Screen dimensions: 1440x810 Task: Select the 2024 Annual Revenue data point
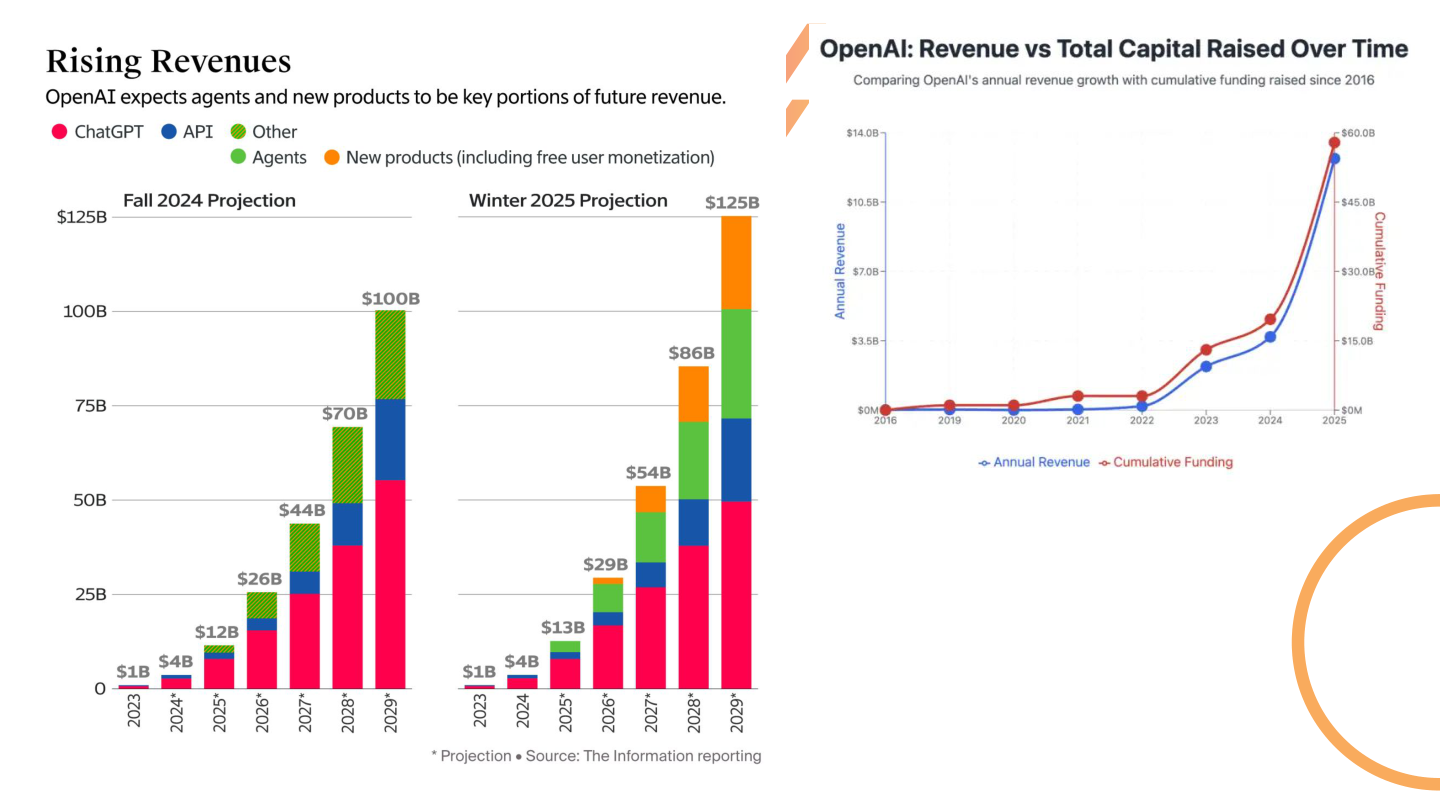pos(1270,337)
